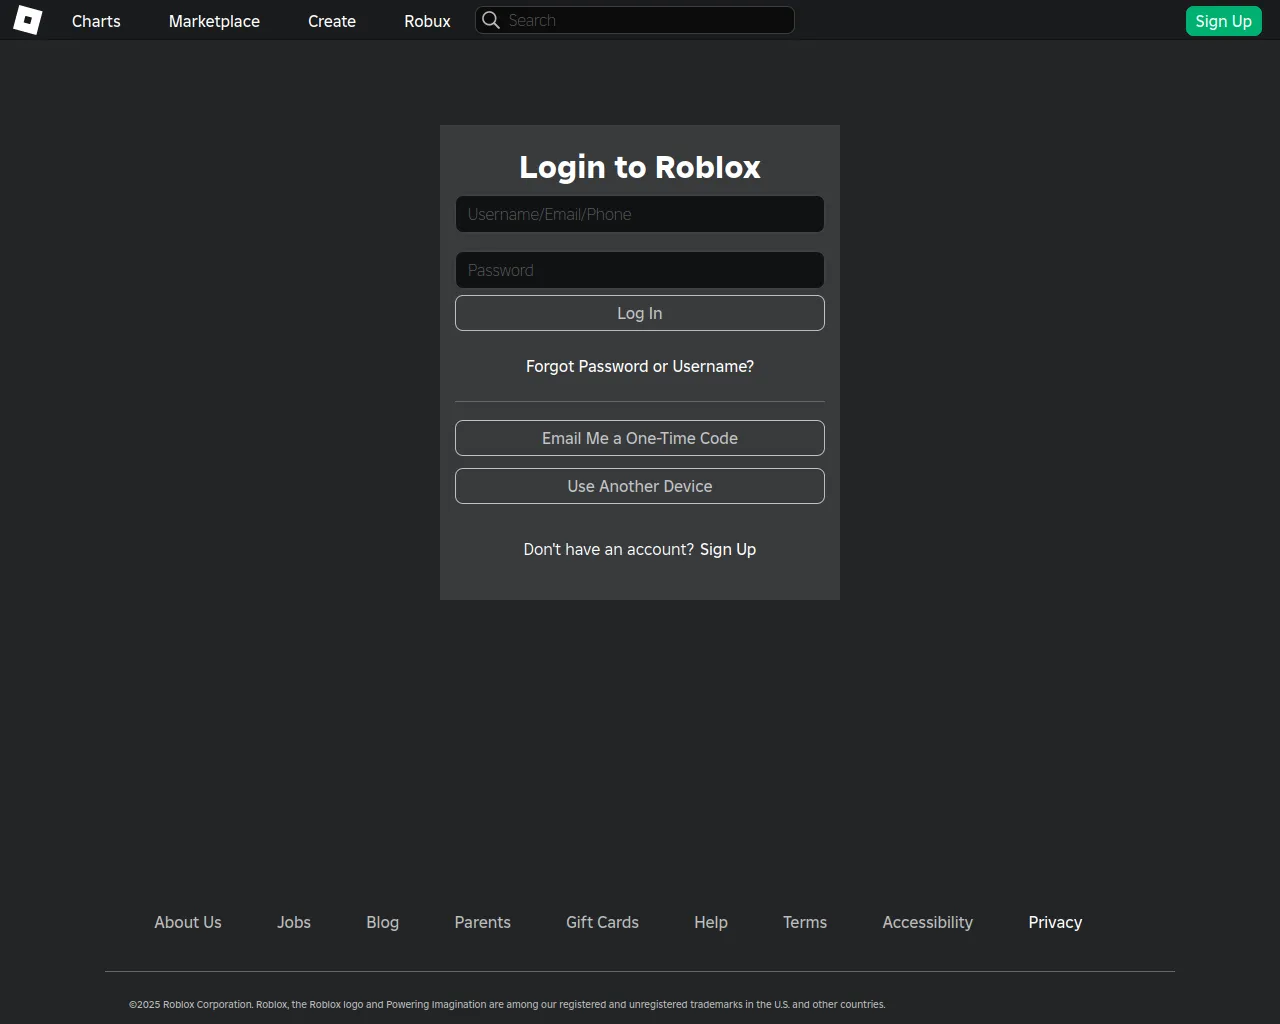Go to the Marketplace page
This screenshot has width=1280, height=1024.
click(x=214, y=21)
